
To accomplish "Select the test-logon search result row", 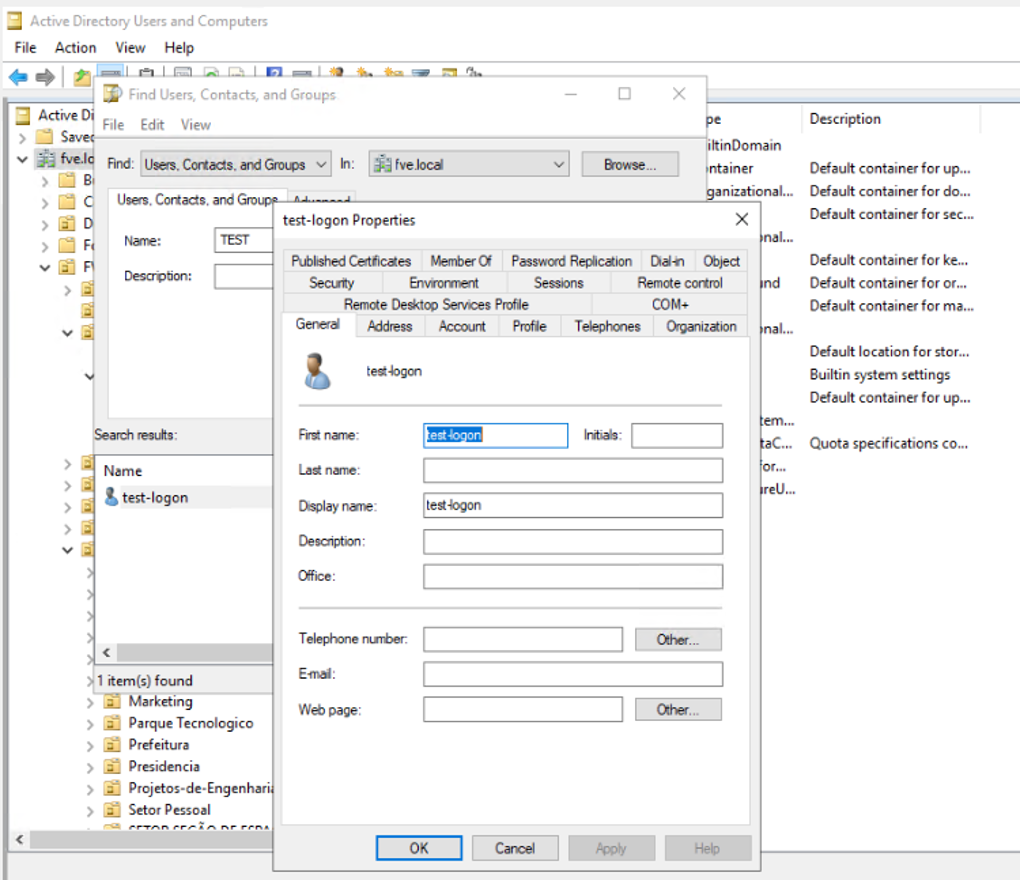I will [x=185, y=498].
